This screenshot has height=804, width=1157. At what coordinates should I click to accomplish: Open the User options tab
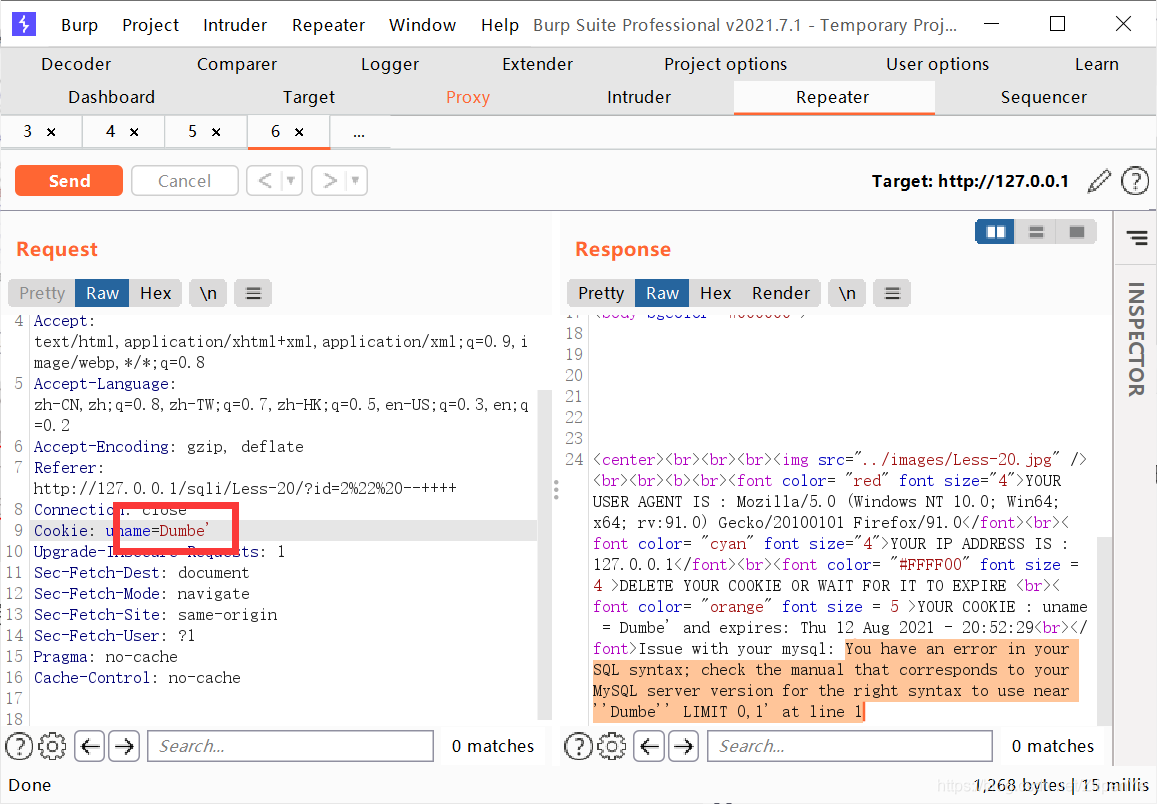point(937,64)
